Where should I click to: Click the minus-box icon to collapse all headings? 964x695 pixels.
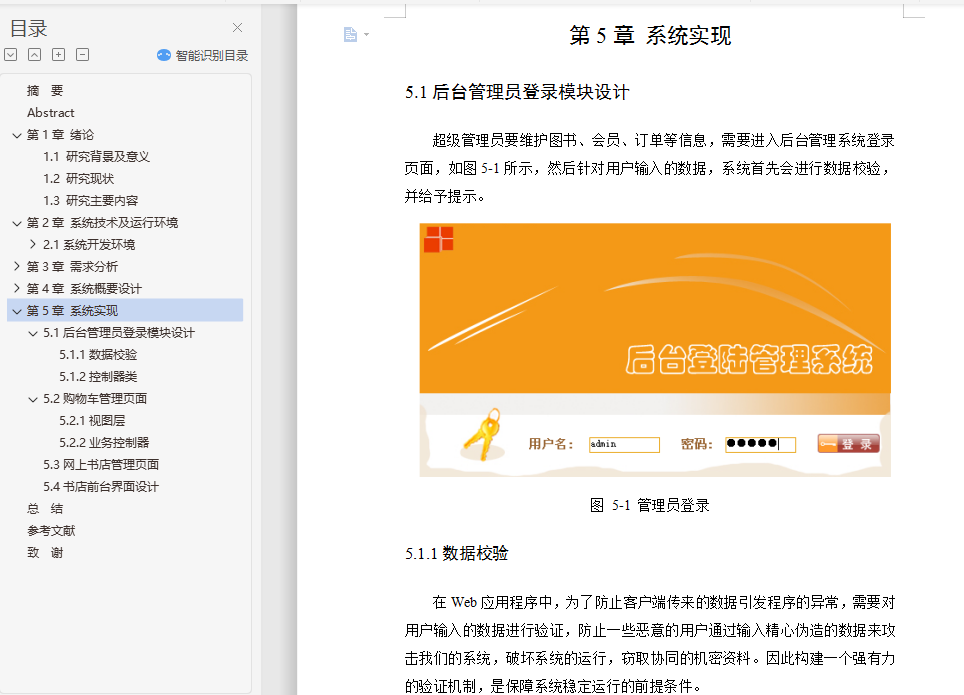click(x=82, y=55)
